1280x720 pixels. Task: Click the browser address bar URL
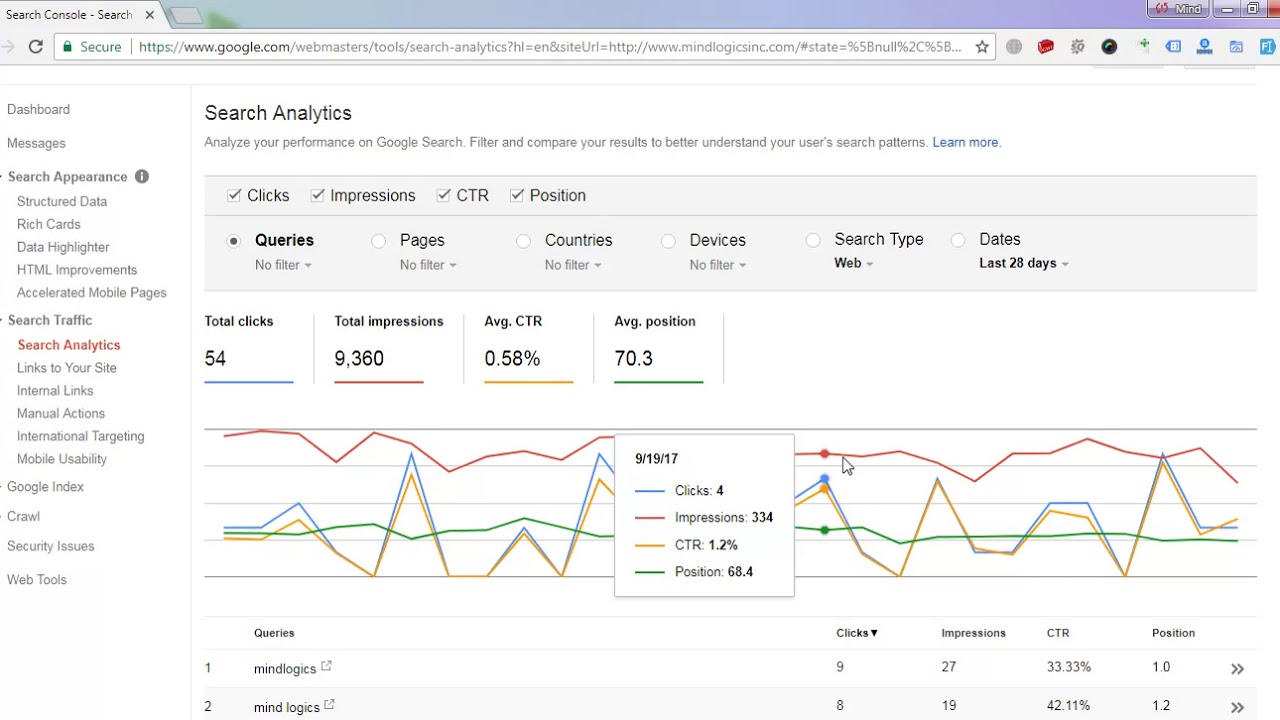(550, 47)
